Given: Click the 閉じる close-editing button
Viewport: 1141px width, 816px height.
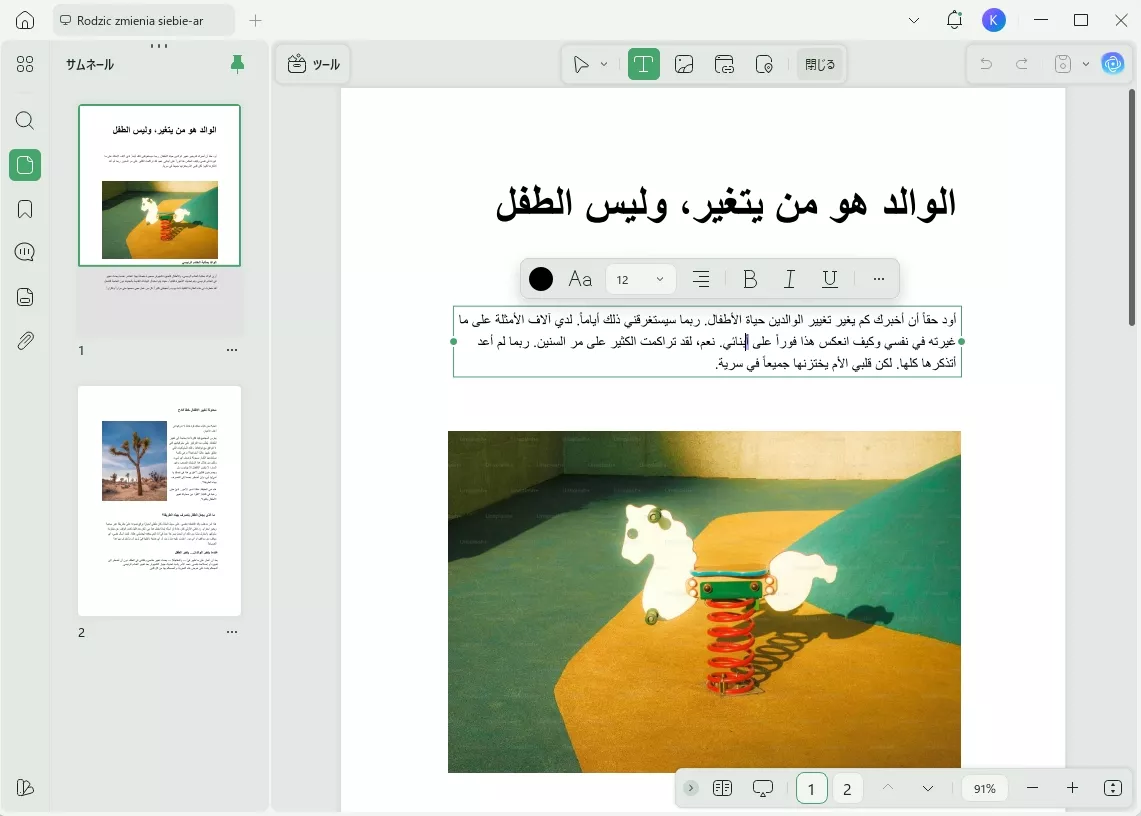Looking at the screenshot, I should [820, 64].
